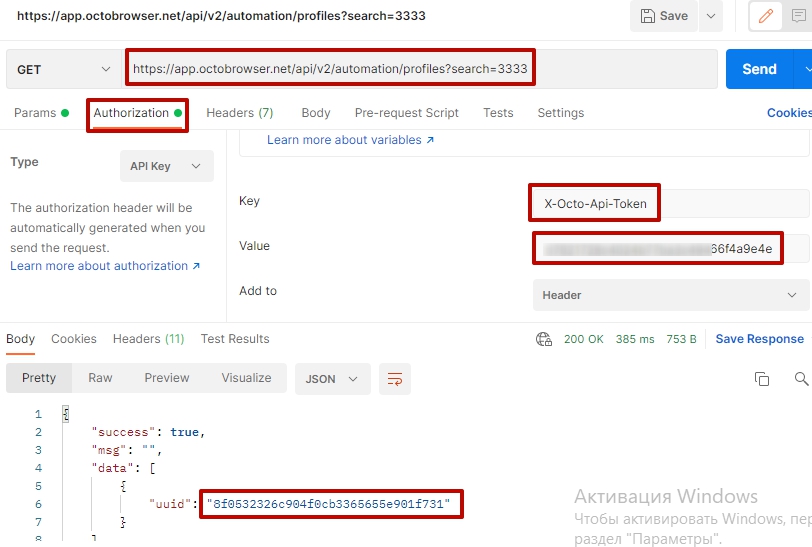The height and width of the screenshot is (547, 812).
Task: Click the network globe icon
Action: coord(543,339)
